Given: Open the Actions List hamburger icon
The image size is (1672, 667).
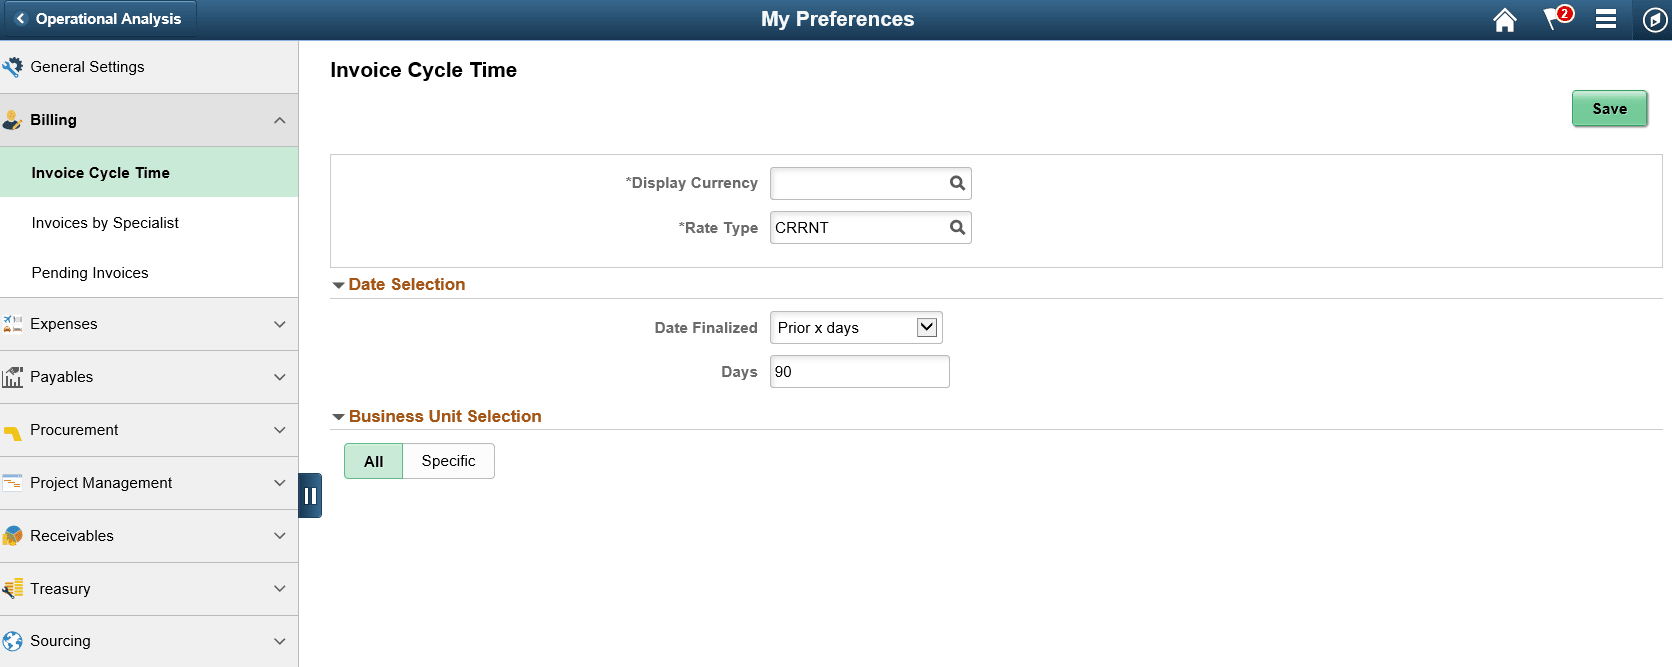Looking at the screenshot, I should [x=1606, y=19].
